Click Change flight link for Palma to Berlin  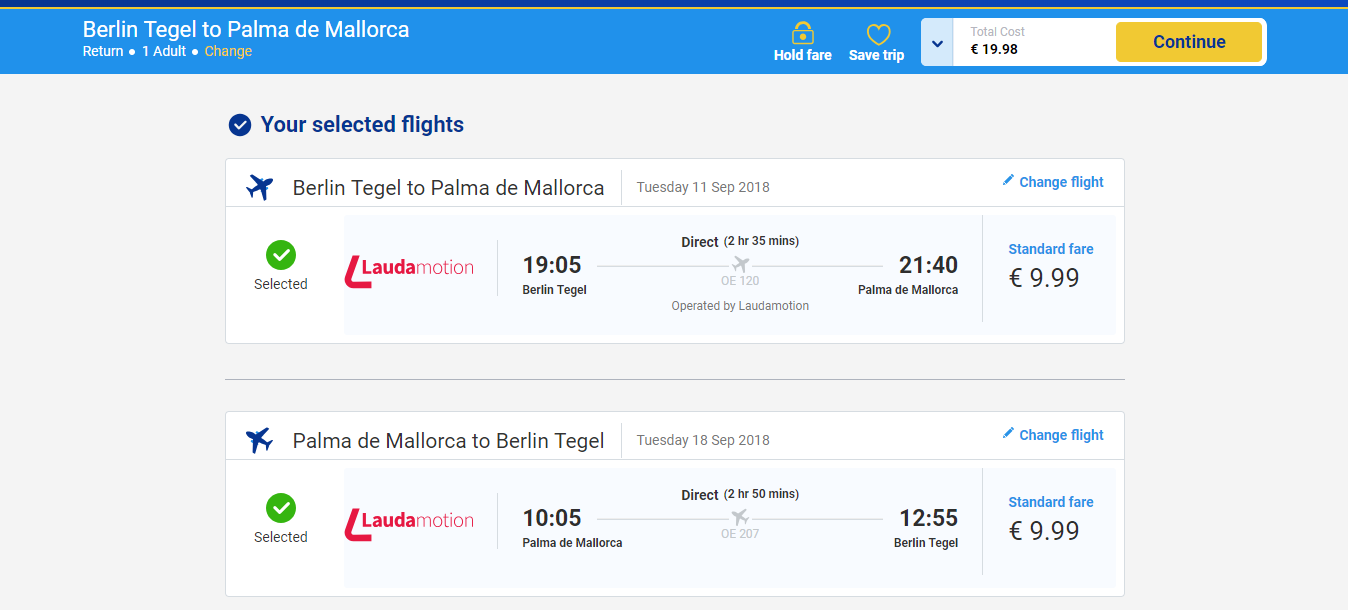pos(1061,435)
